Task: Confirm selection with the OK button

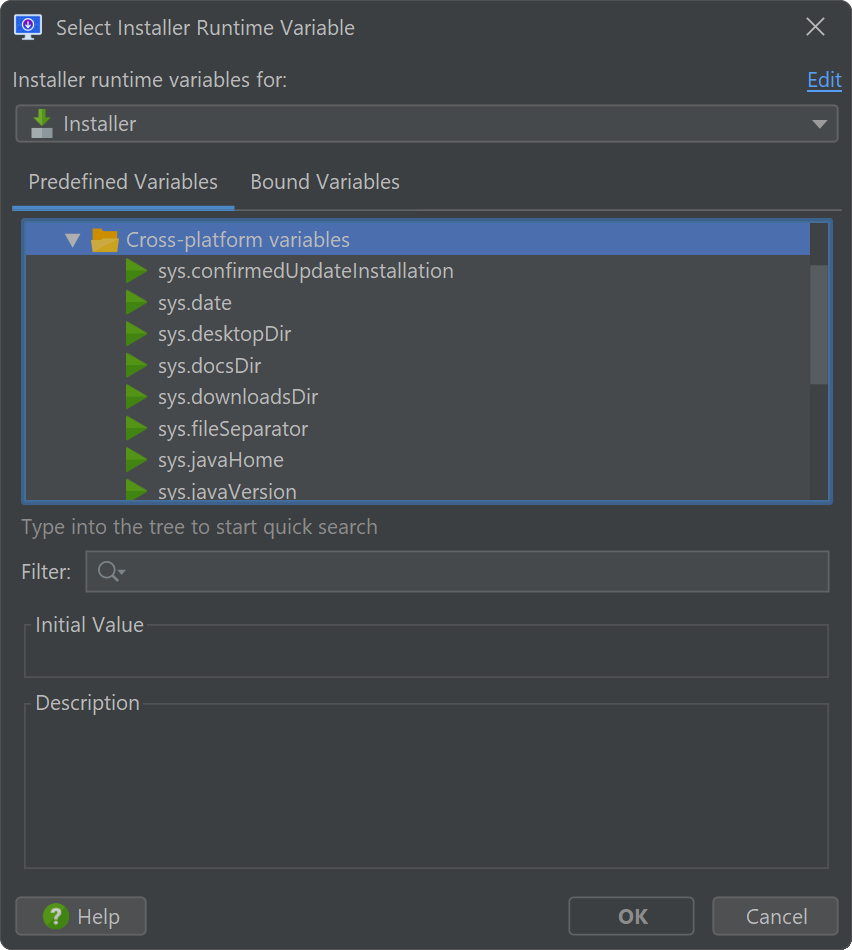Action: tap(631, 916)
